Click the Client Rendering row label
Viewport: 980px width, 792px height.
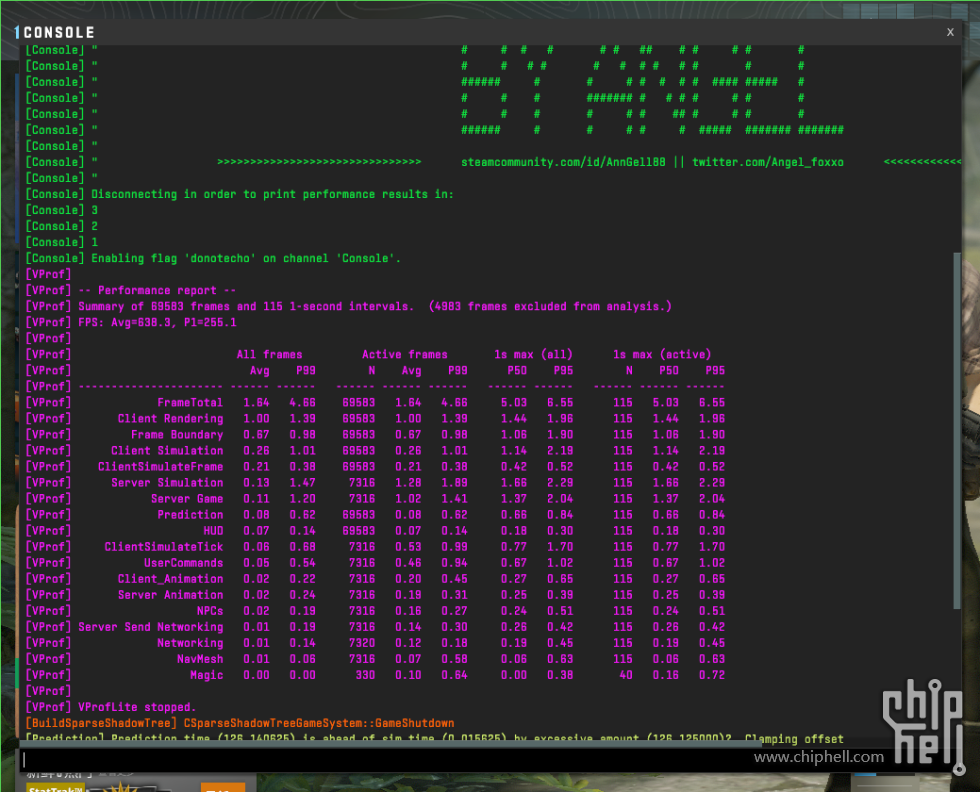170,419
